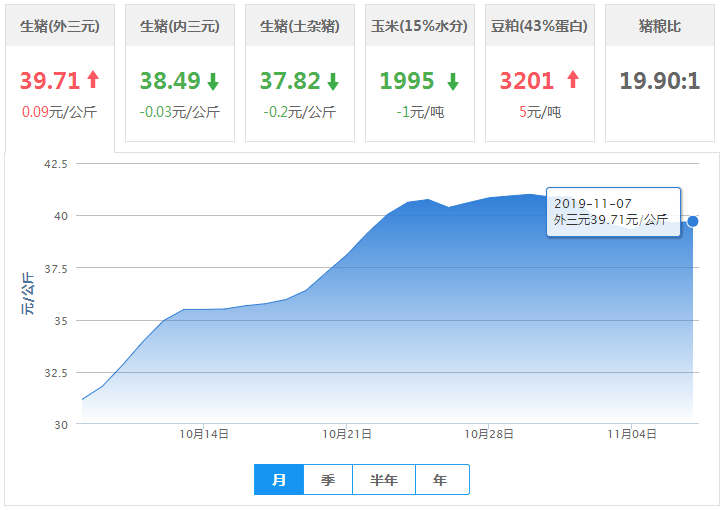Click the red up arrow beside 39.71
This screenshot has width=723, height=510.
coord(94,80)
